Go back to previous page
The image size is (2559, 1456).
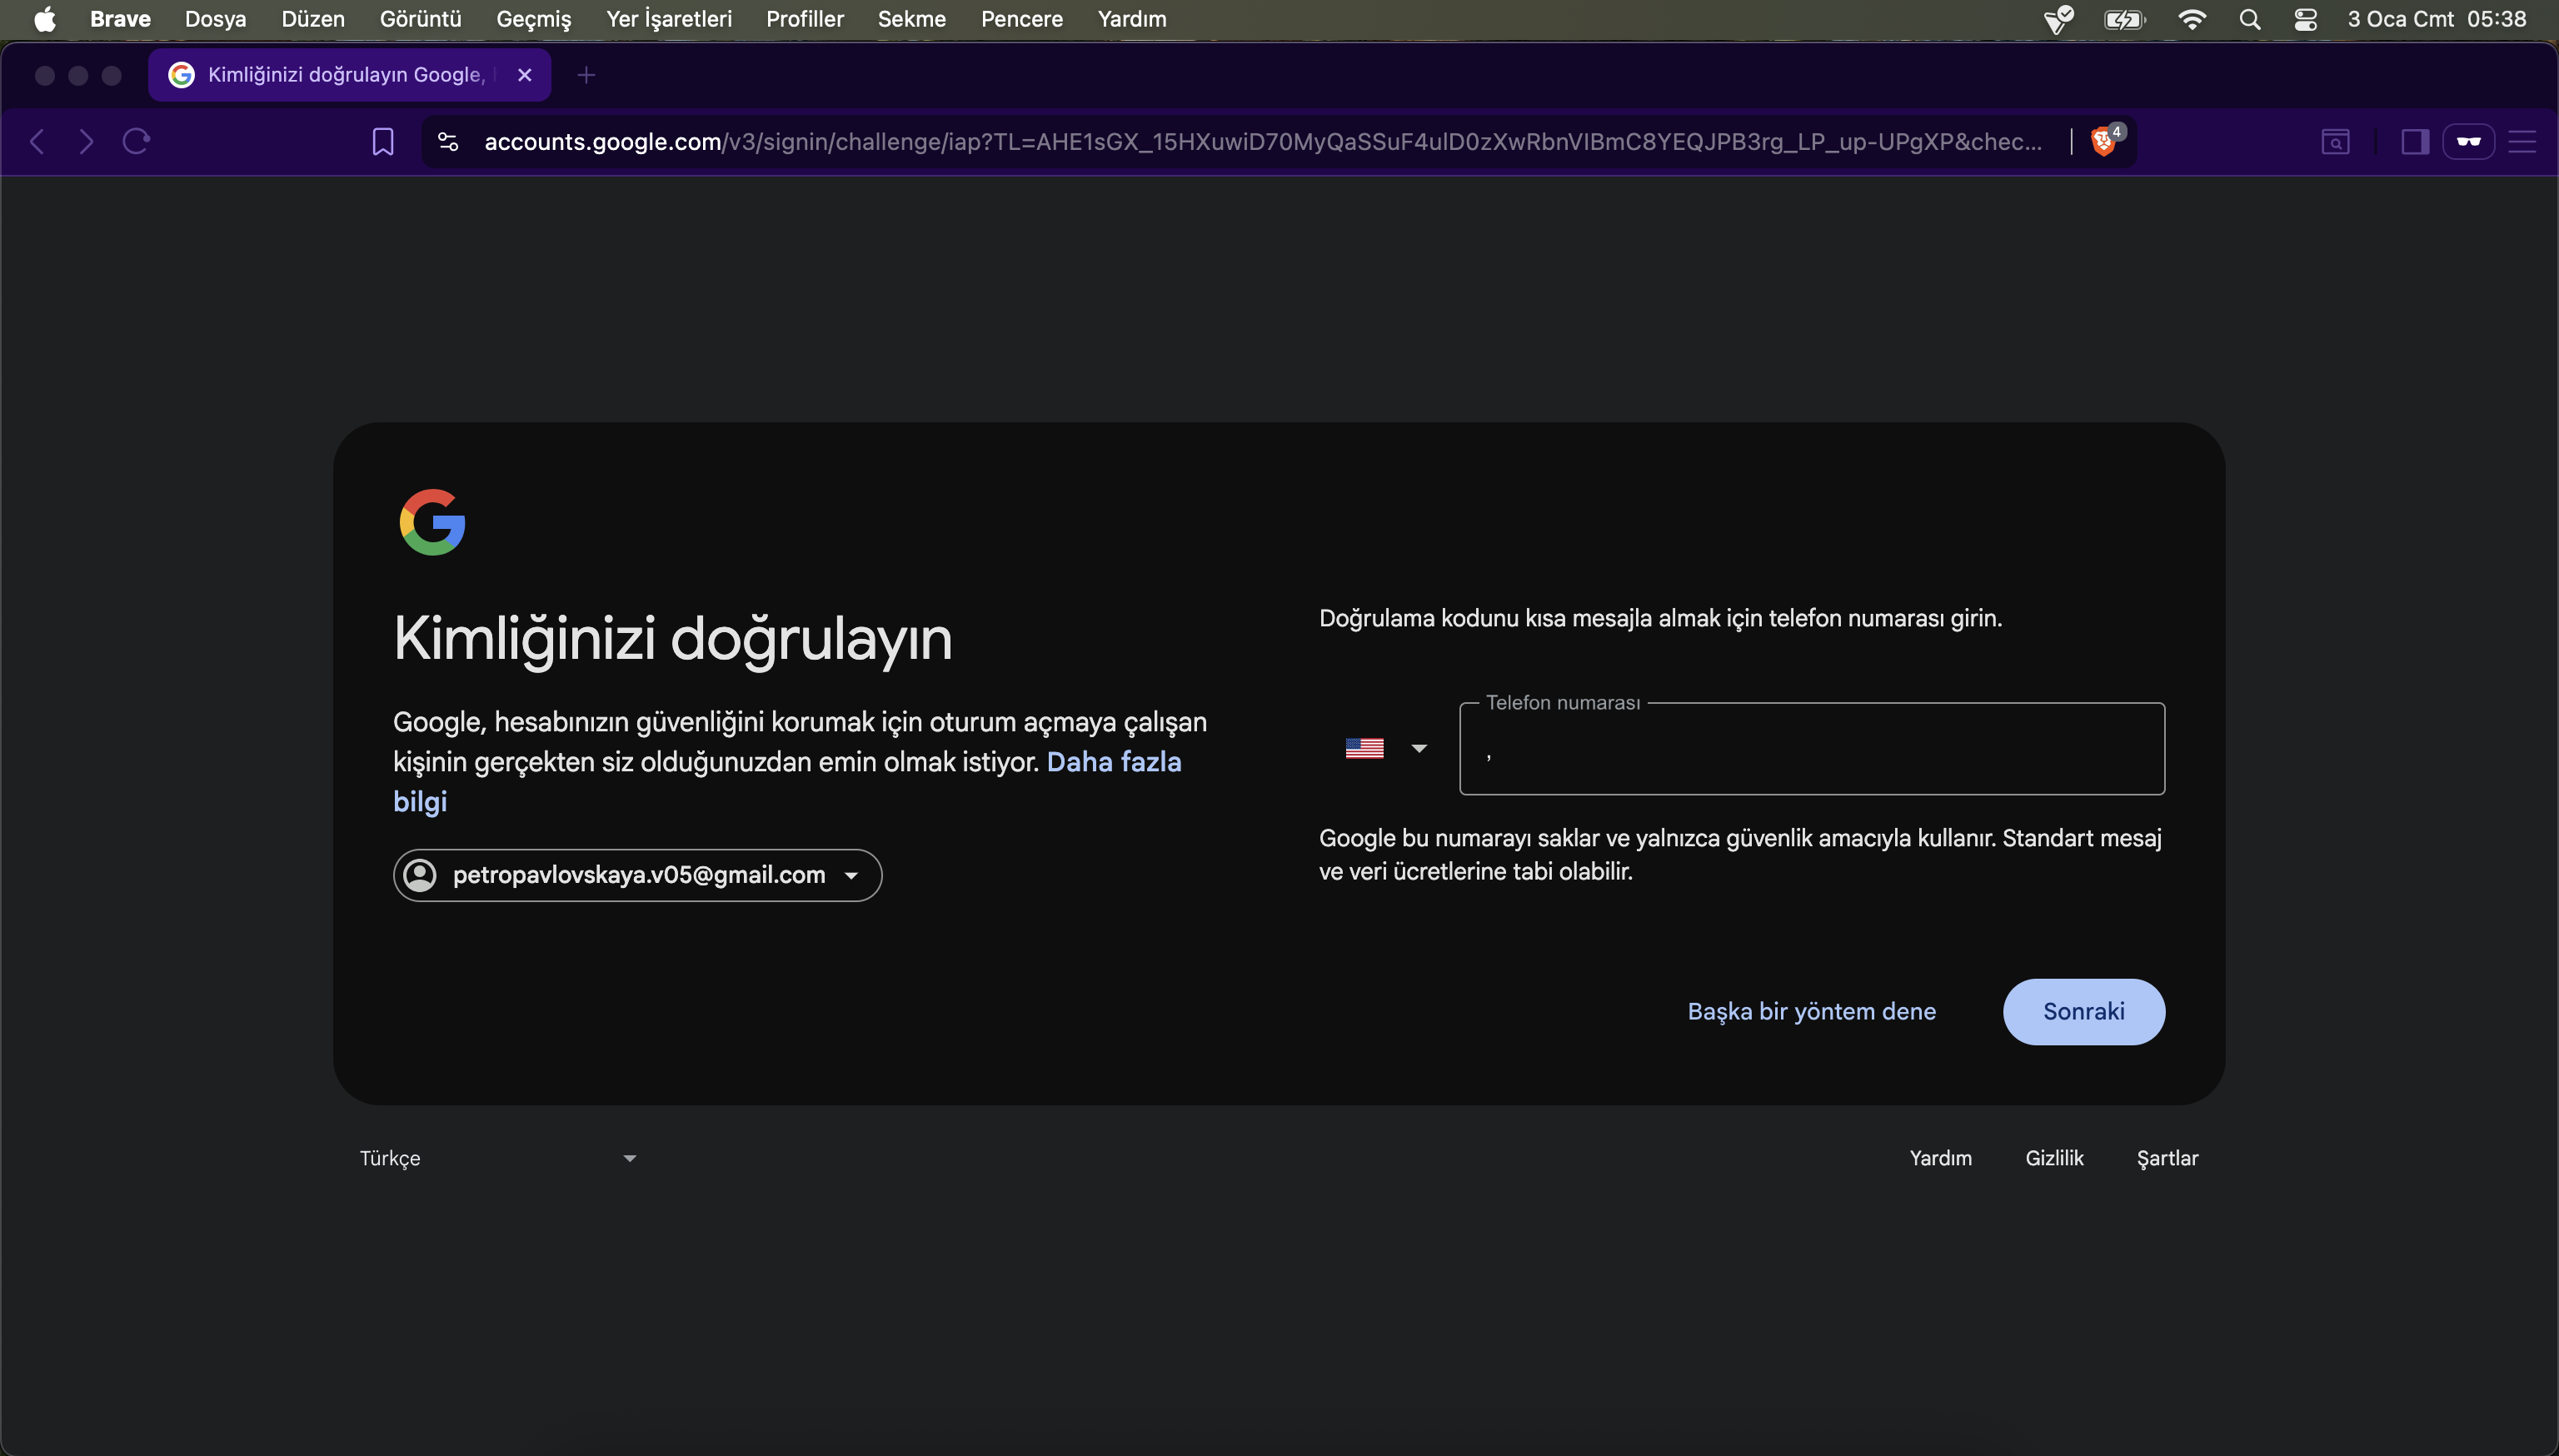click(x=37, y=142)
